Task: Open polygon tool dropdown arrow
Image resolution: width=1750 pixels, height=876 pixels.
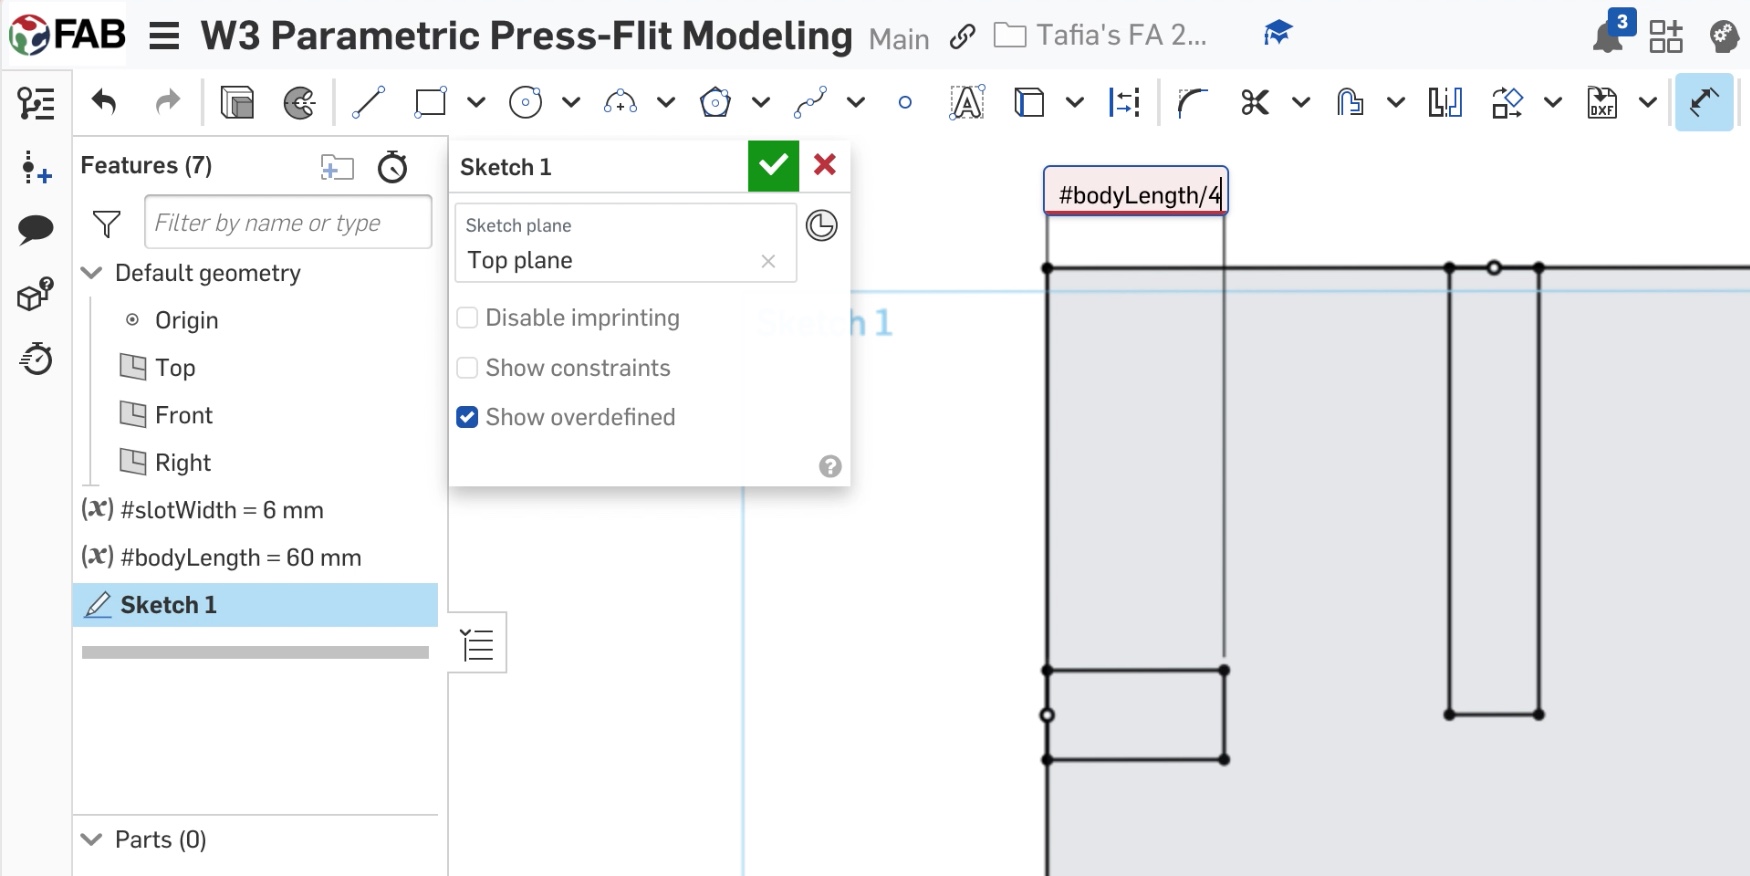Action: (761, 102)
